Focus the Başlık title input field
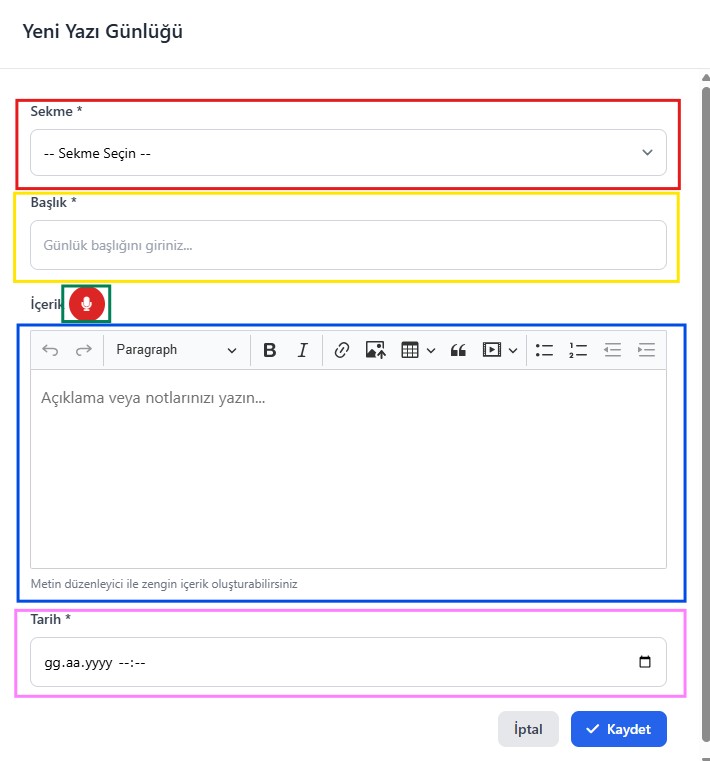 coord(348,245)
